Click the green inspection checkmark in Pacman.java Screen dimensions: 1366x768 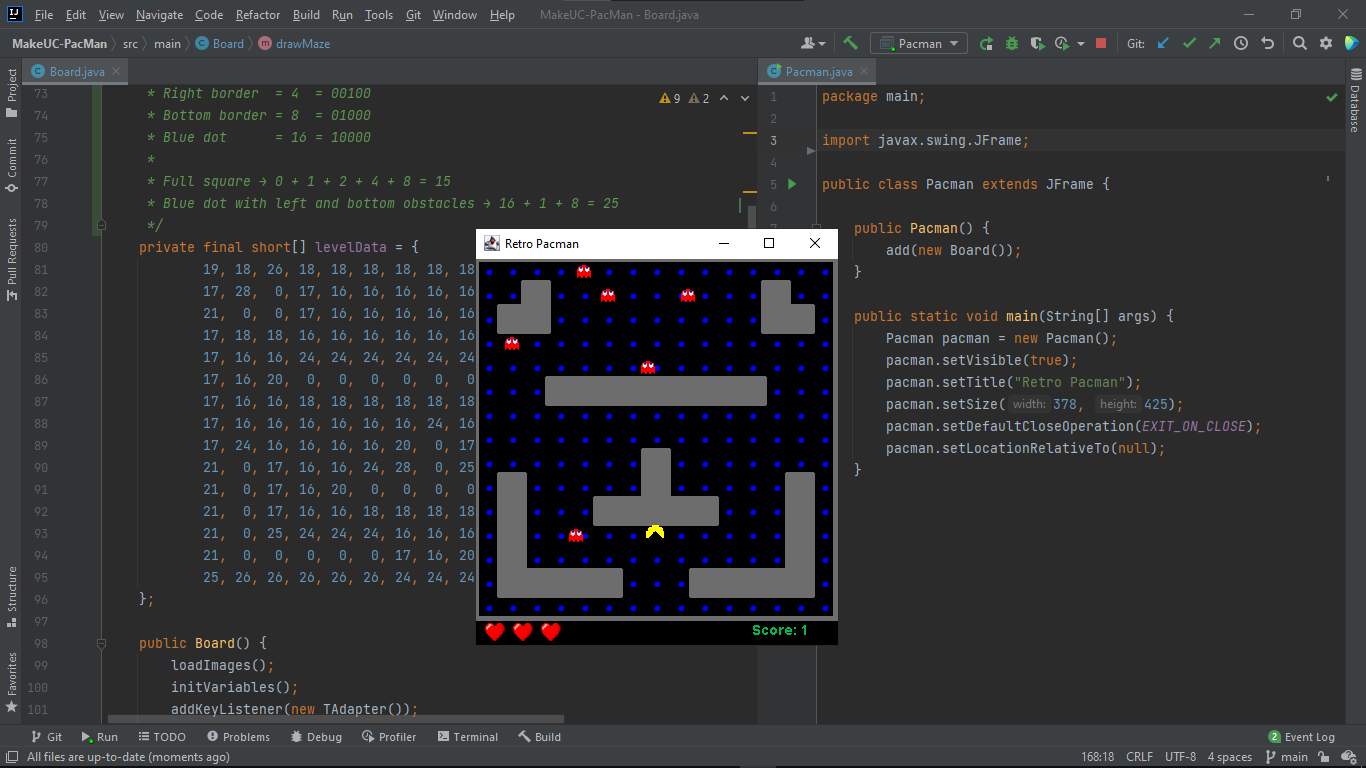(x=1331, y=98)
